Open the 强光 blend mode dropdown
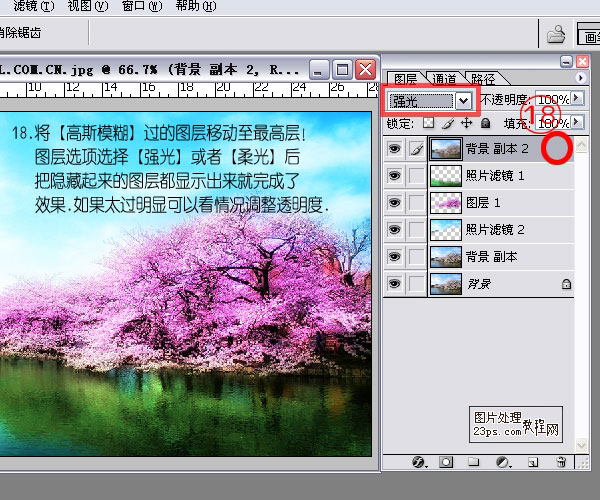600x500 pixels. tap(463, 101)
